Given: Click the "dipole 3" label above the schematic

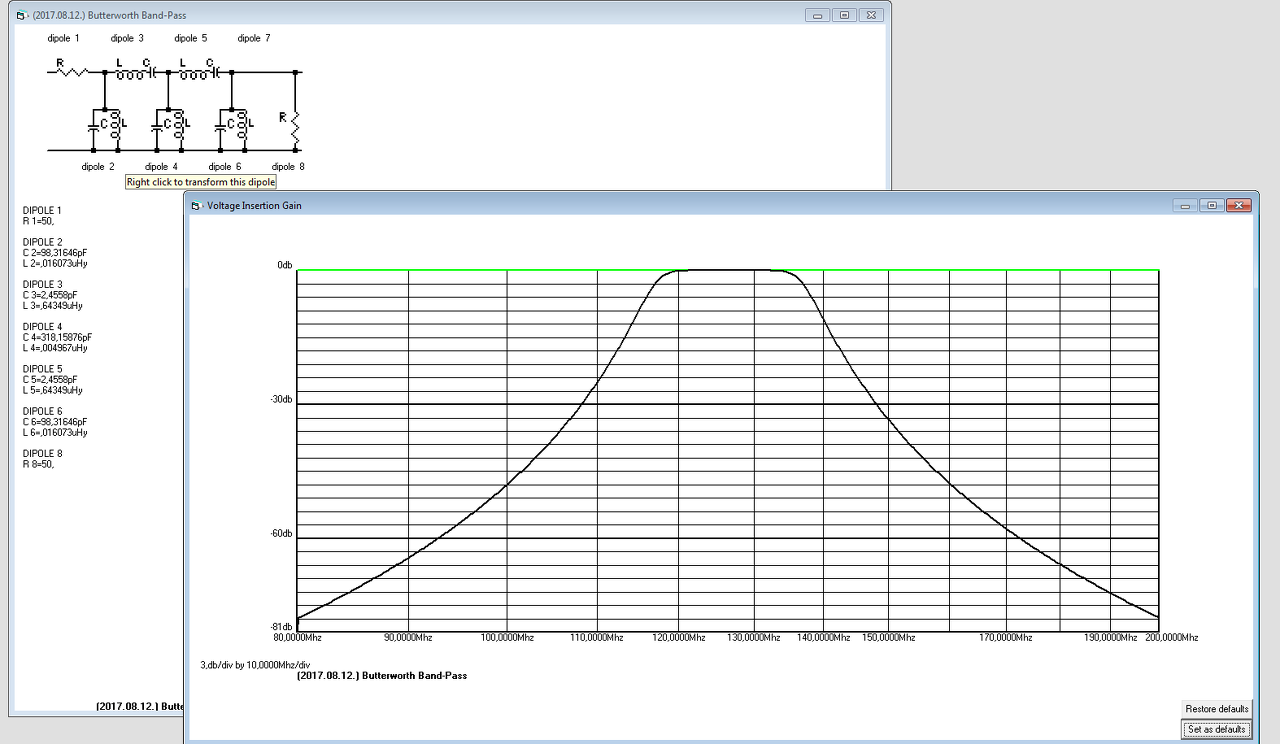Looking at the screenshot, I should [x=127, y=38].
